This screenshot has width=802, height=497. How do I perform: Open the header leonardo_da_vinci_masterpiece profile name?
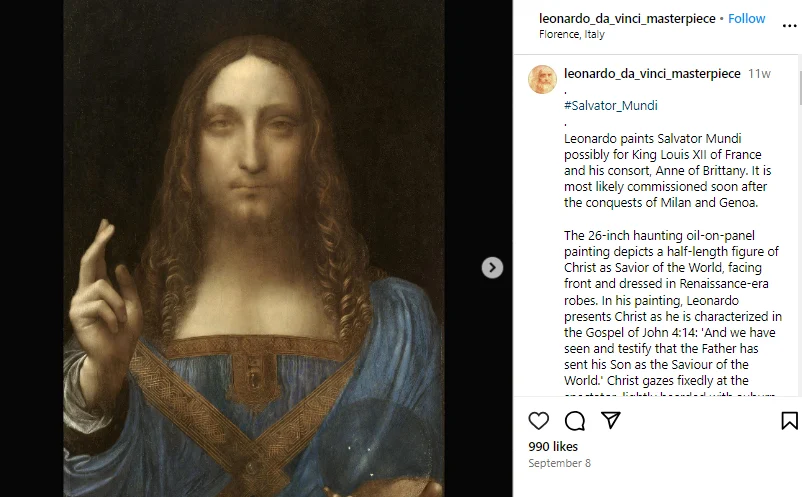click(x=627, y=18)
